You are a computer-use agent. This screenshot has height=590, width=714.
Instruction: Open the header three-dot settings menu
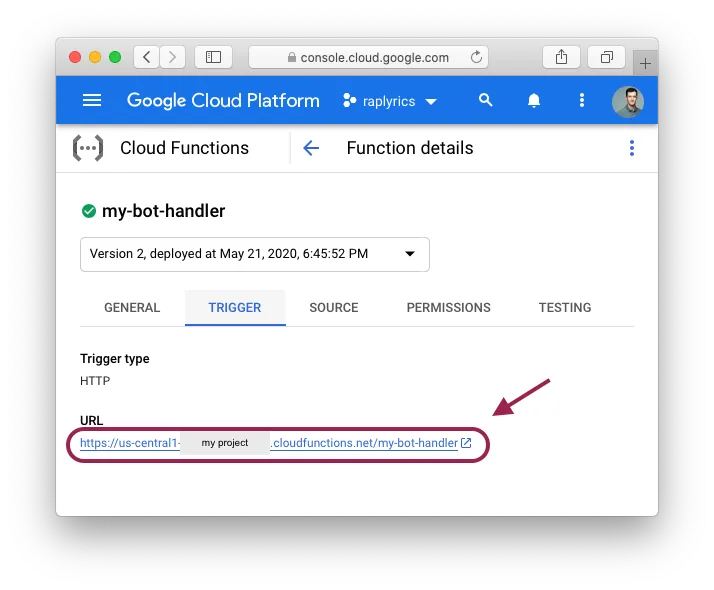pos(582,101)
